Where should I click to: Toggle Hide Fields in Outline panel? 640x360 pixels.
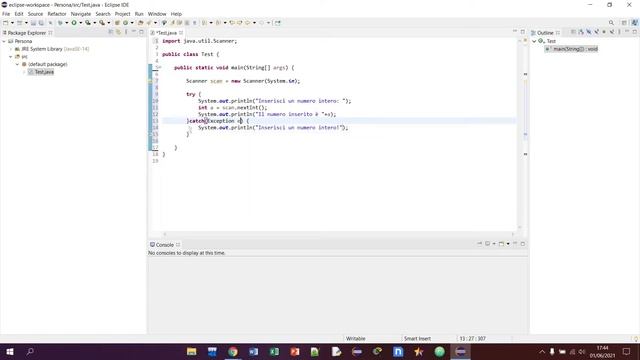click(x=589, y=32)
